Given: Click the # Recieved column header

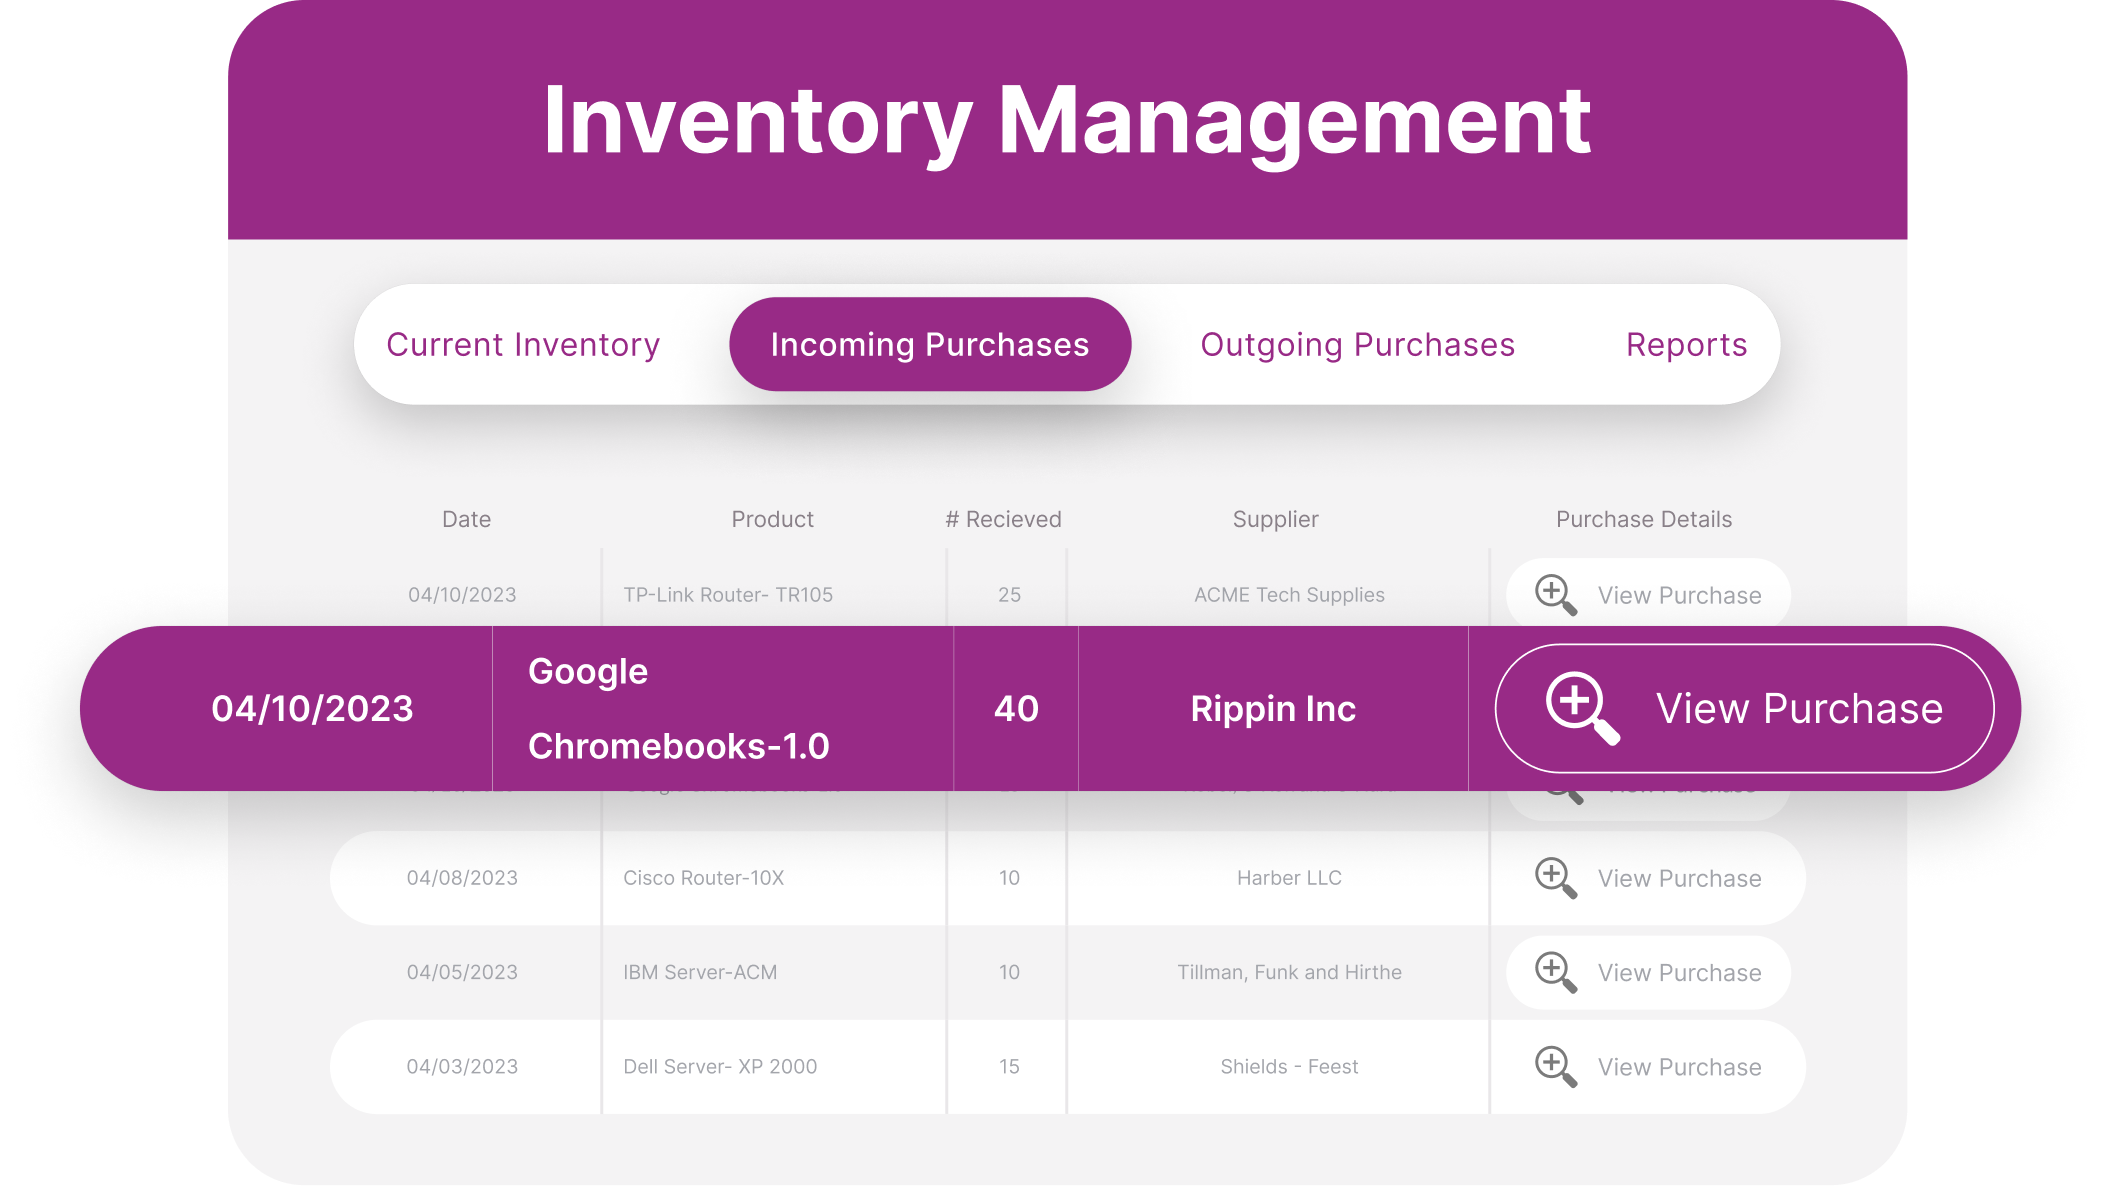Looking at the screenshot, I should 1003,519.
